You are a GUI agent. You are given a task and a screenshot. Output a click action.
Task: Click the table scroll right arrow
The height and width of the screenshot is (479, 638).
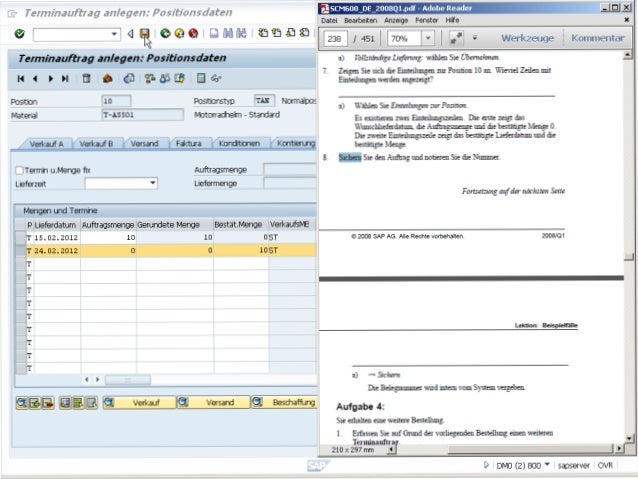click(97, 380)
